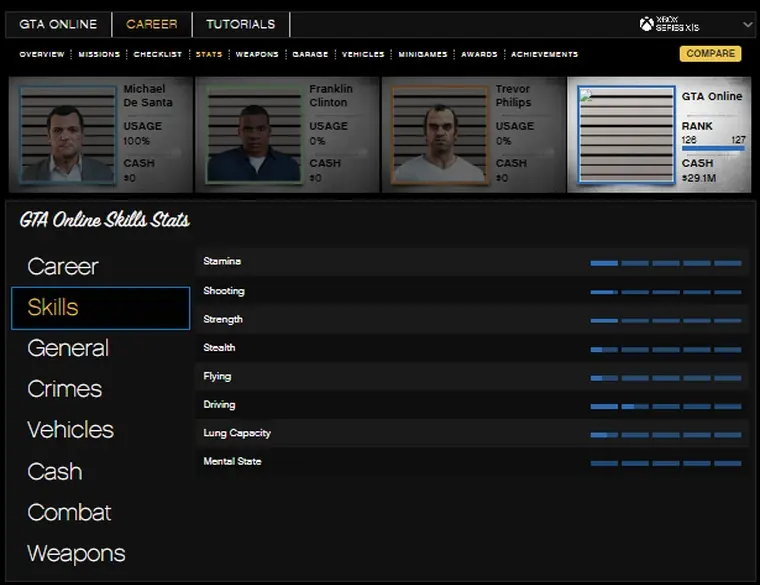Expand the platform selector chevron
The width and height of the screenshot is (760, 585).
click(x=747, y=25)
